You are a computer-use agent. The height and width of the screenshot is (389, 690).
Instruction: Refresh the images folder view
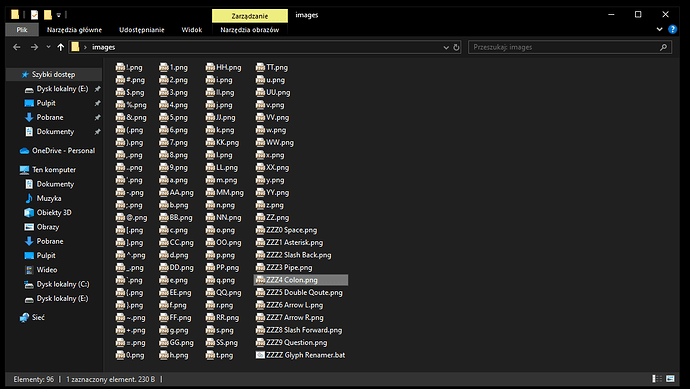pos(456,47)
